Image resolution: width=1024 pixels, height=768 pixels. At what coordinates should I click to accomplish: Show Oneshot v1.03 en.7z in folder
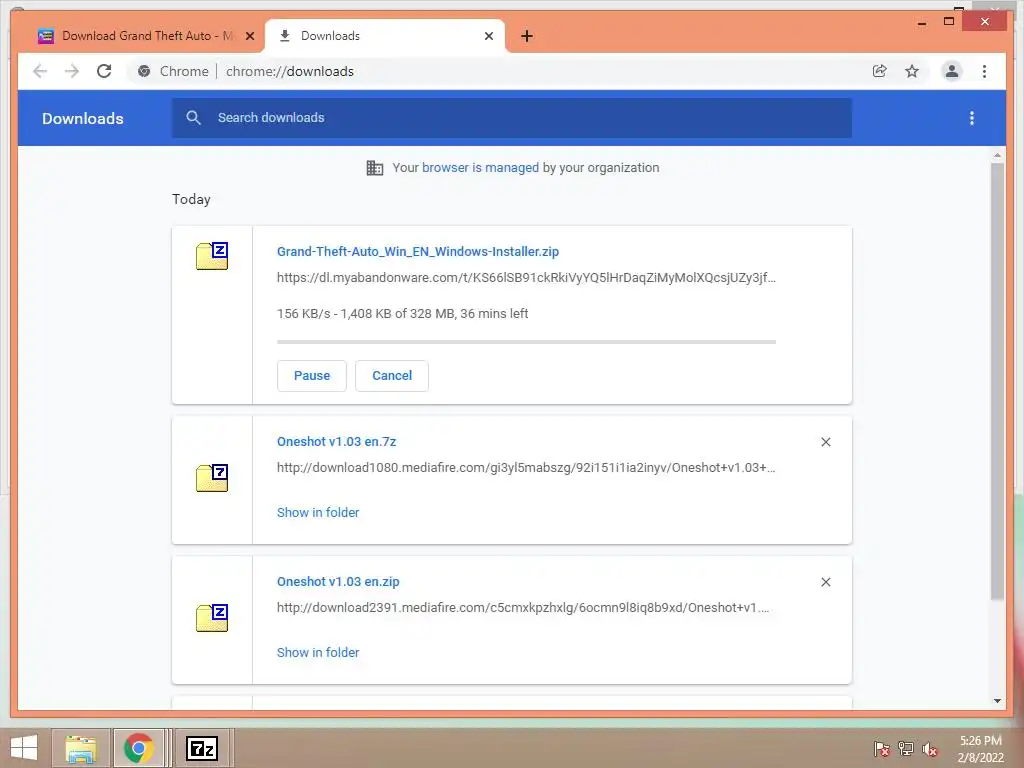(318, 513)
